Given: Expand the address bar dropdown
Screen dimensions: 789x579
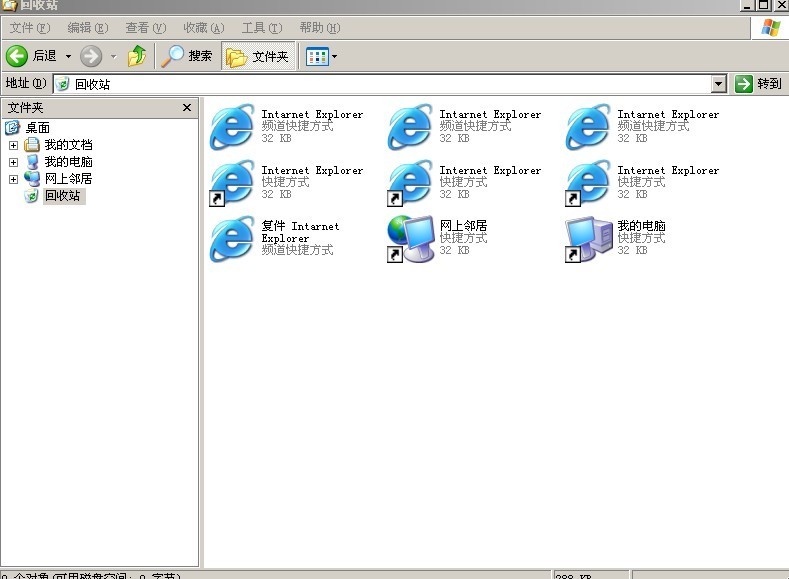Looking at the screenshot, I should 719,84.
